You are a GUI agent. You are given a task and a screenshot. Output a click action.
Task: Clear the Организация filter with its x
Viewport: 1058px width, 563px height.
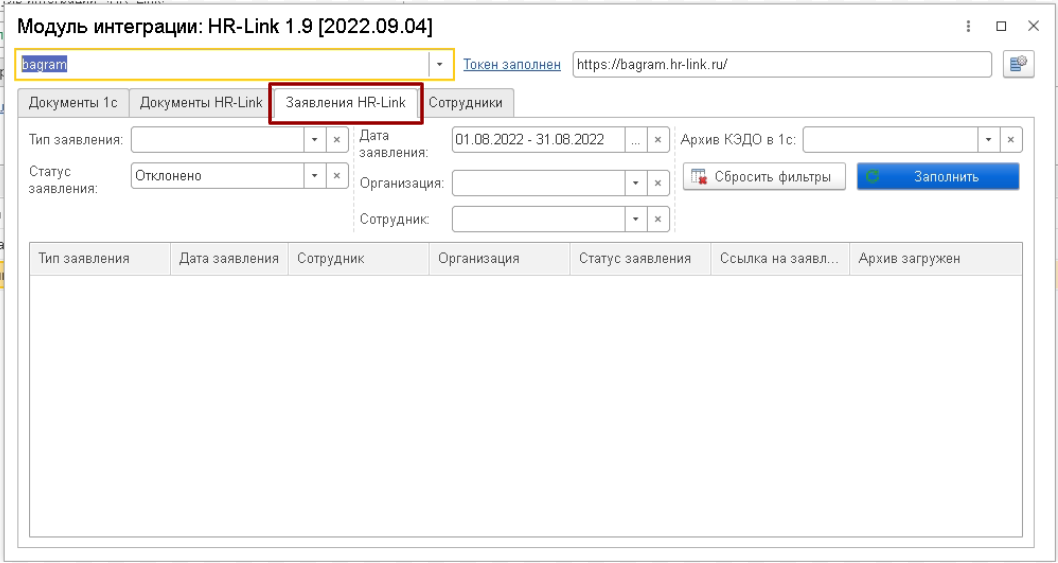(x=658, y=183)
